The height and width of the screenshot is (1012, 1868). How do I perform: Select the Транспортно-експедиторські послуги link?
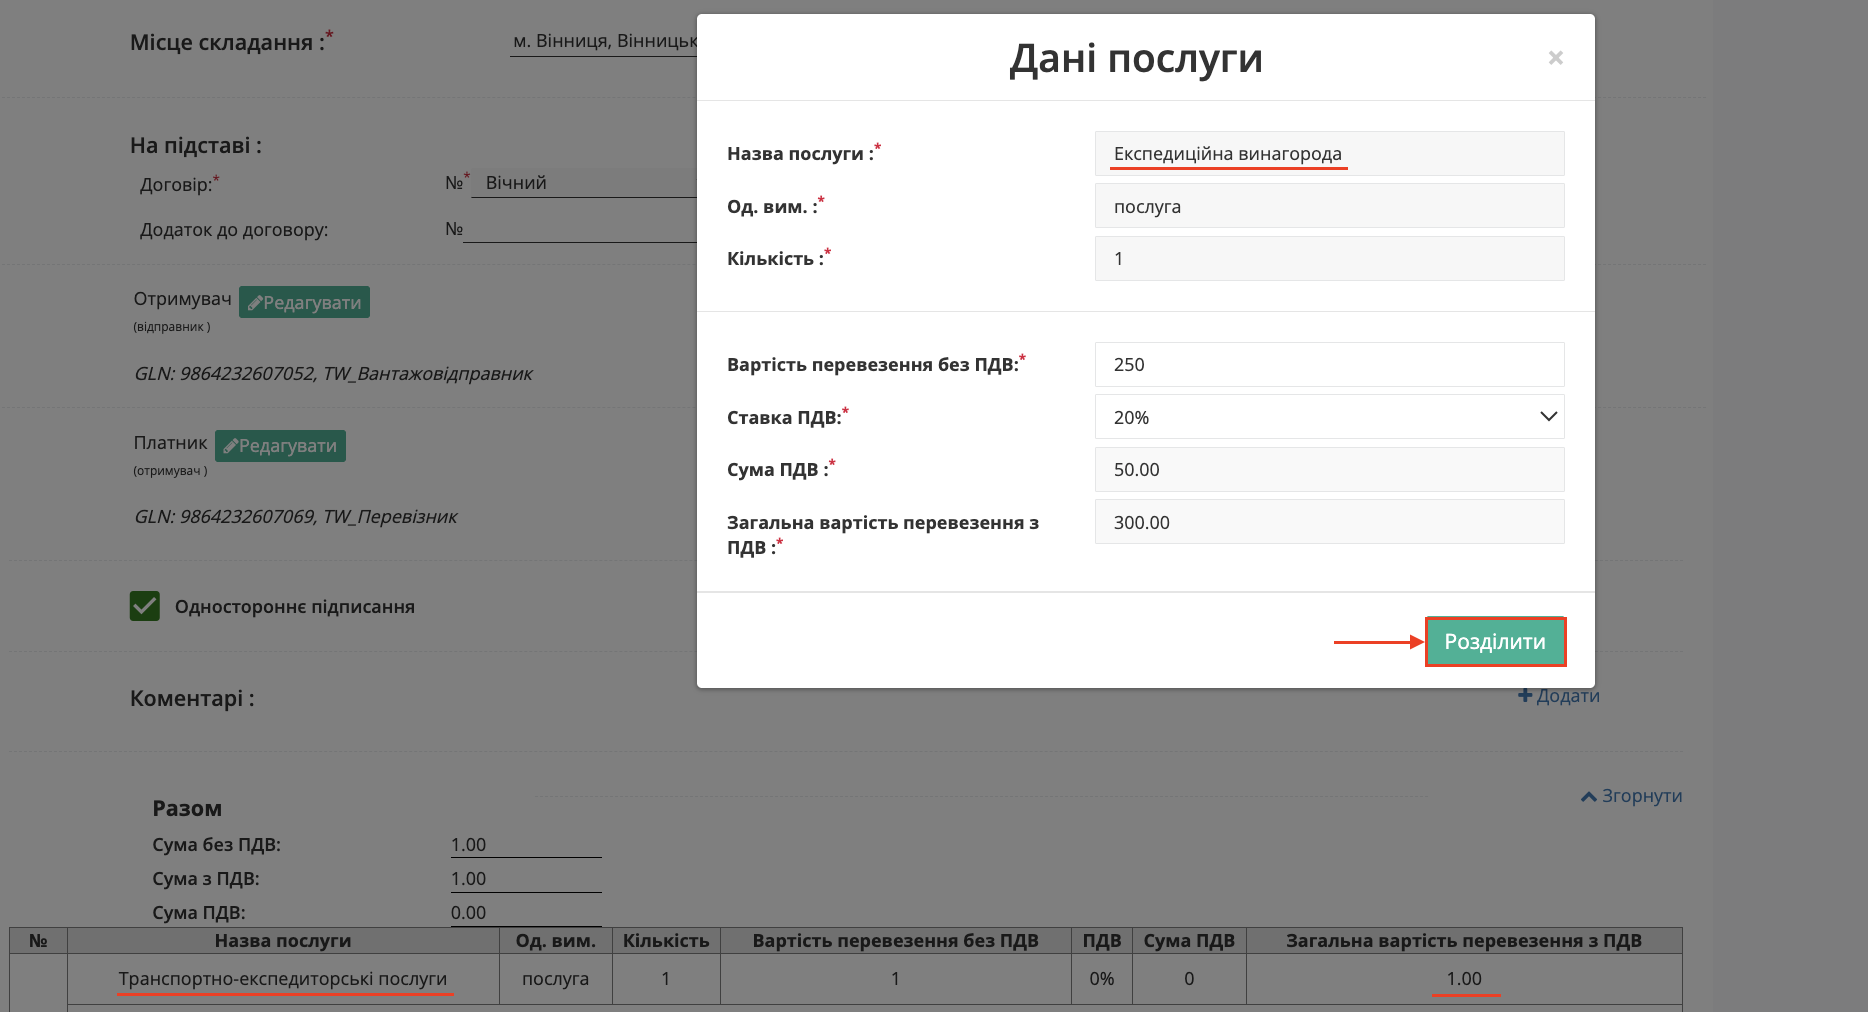tap(284, 979)
